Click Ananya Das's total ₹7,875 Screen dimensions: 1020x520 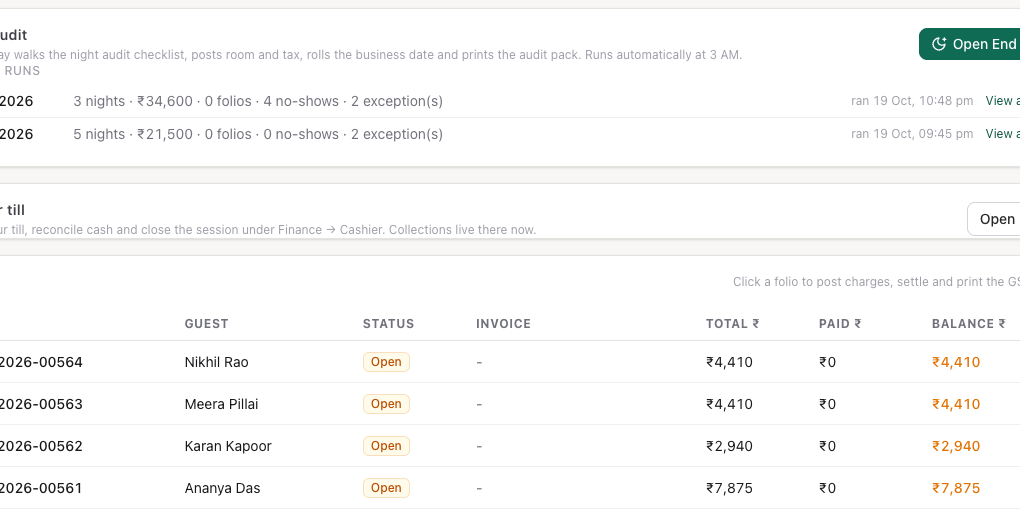729,488
